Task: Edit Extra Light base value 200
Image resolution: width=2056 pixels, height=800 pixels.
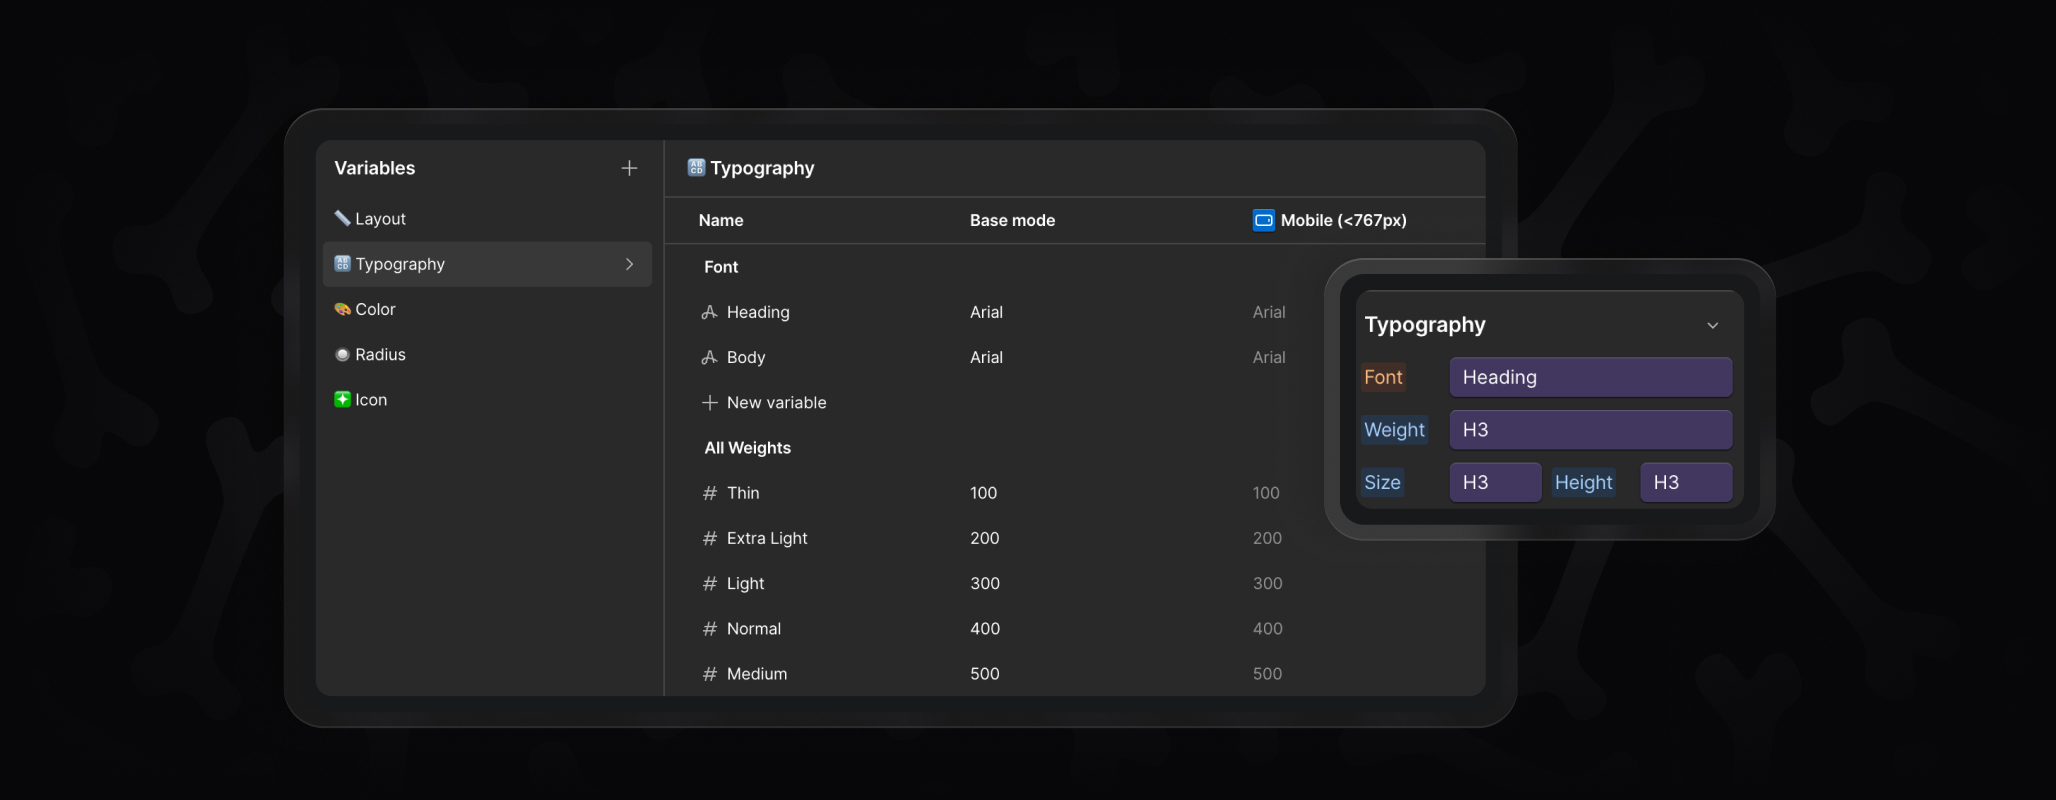Action: tap(985, 538)
